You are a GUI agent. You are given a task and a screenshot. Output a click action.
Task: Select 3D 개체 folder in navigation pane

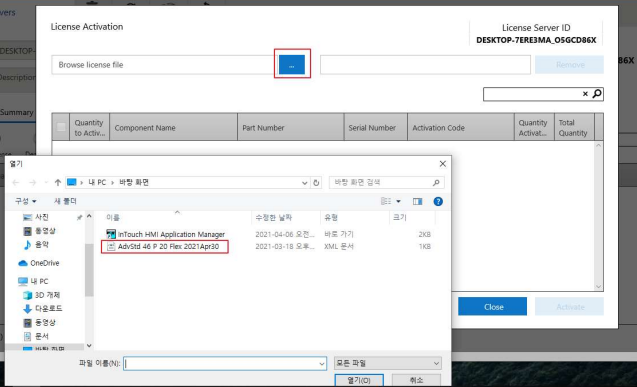(41, 295)
